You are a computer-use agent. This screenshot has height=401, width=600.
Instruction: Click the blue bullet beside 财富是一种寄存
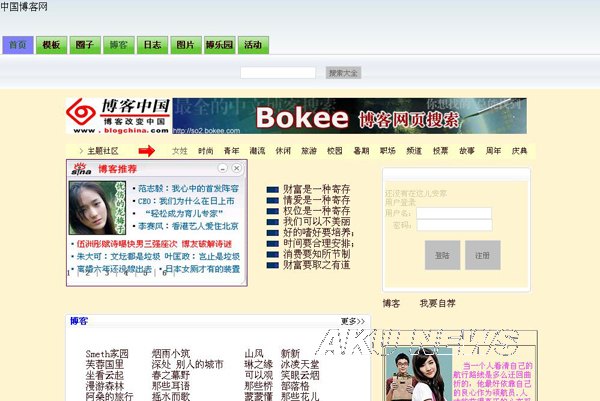pos(273,188)
